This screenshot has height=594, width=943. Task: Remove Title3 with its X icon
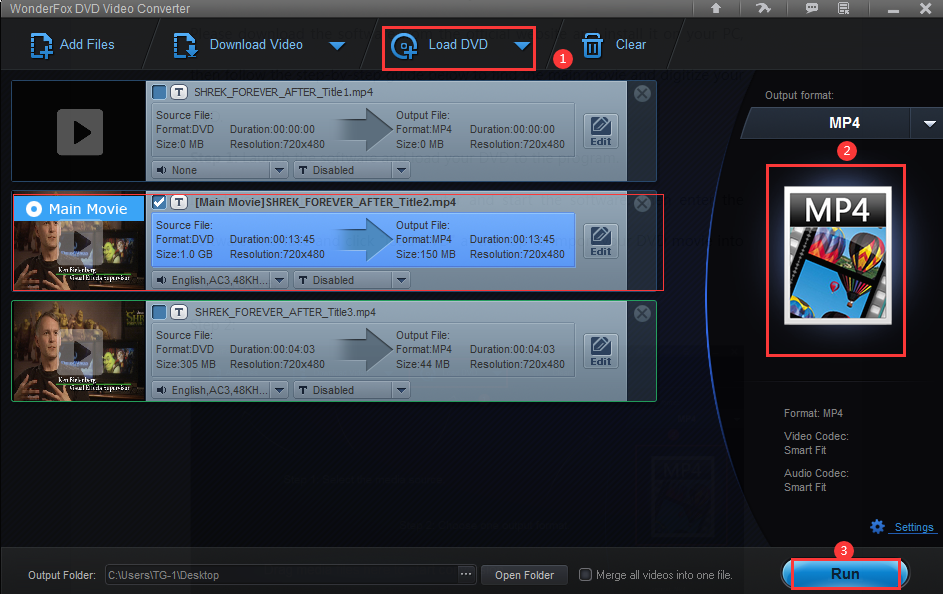coord(642,313)
